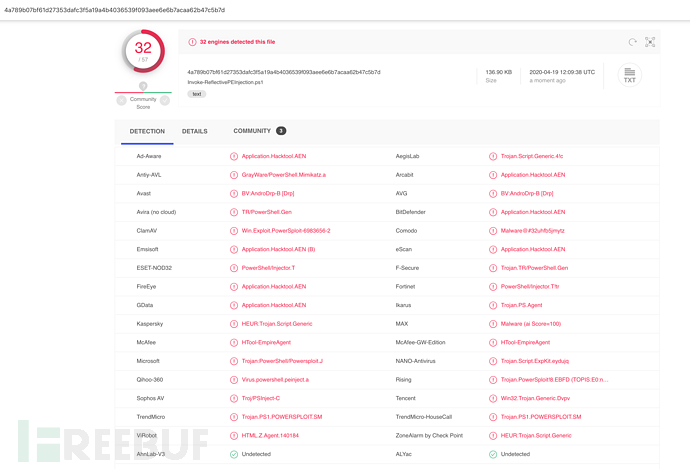Viewport: 690px width, 469px height.
Task: Click the warning icon for Tencent detection
Action: 493,398
